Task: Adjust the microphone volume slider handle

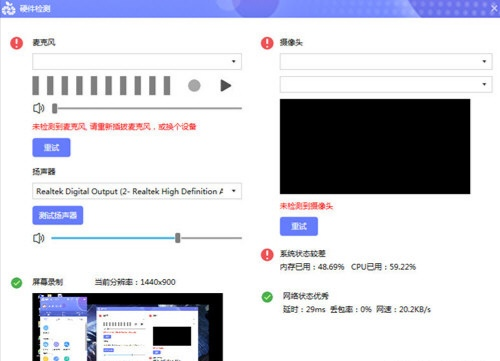Action: [55, 108]
